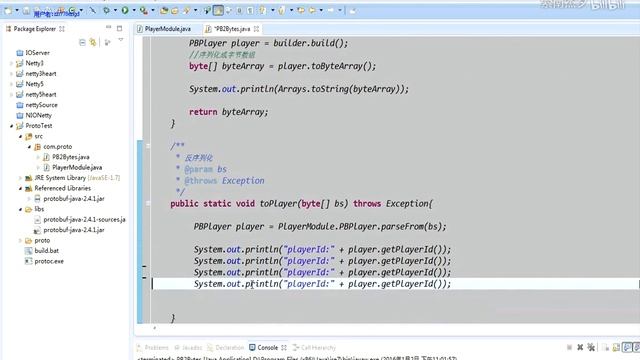640x360 pixels.
Task: Open the Call Hierarchy tab
Action: click(314, 348)
